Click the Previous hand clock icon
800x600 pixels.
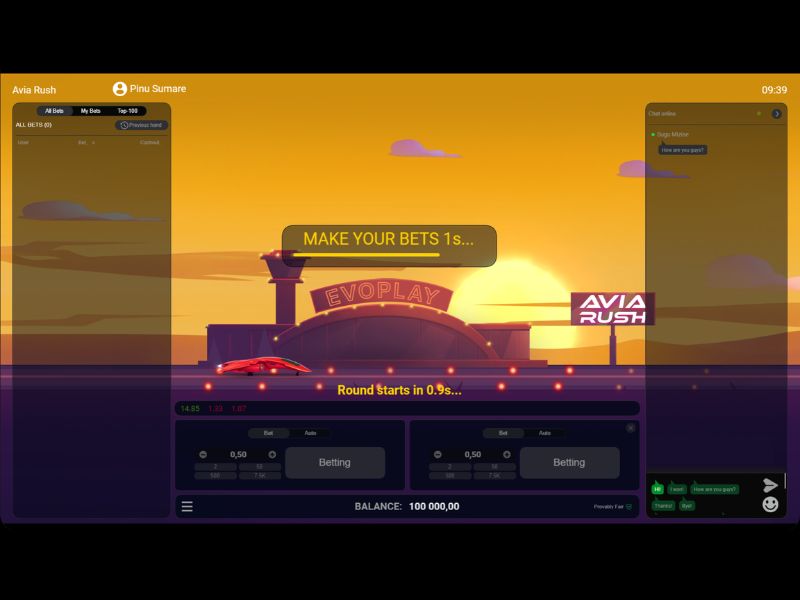pyautogui.click(x=124, y=124)
